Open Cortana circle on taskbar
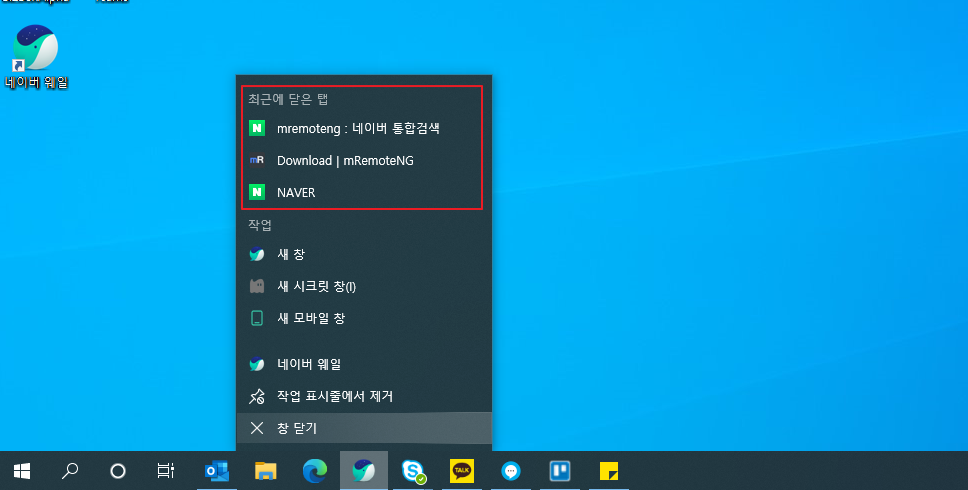 [x=118, y=471]
